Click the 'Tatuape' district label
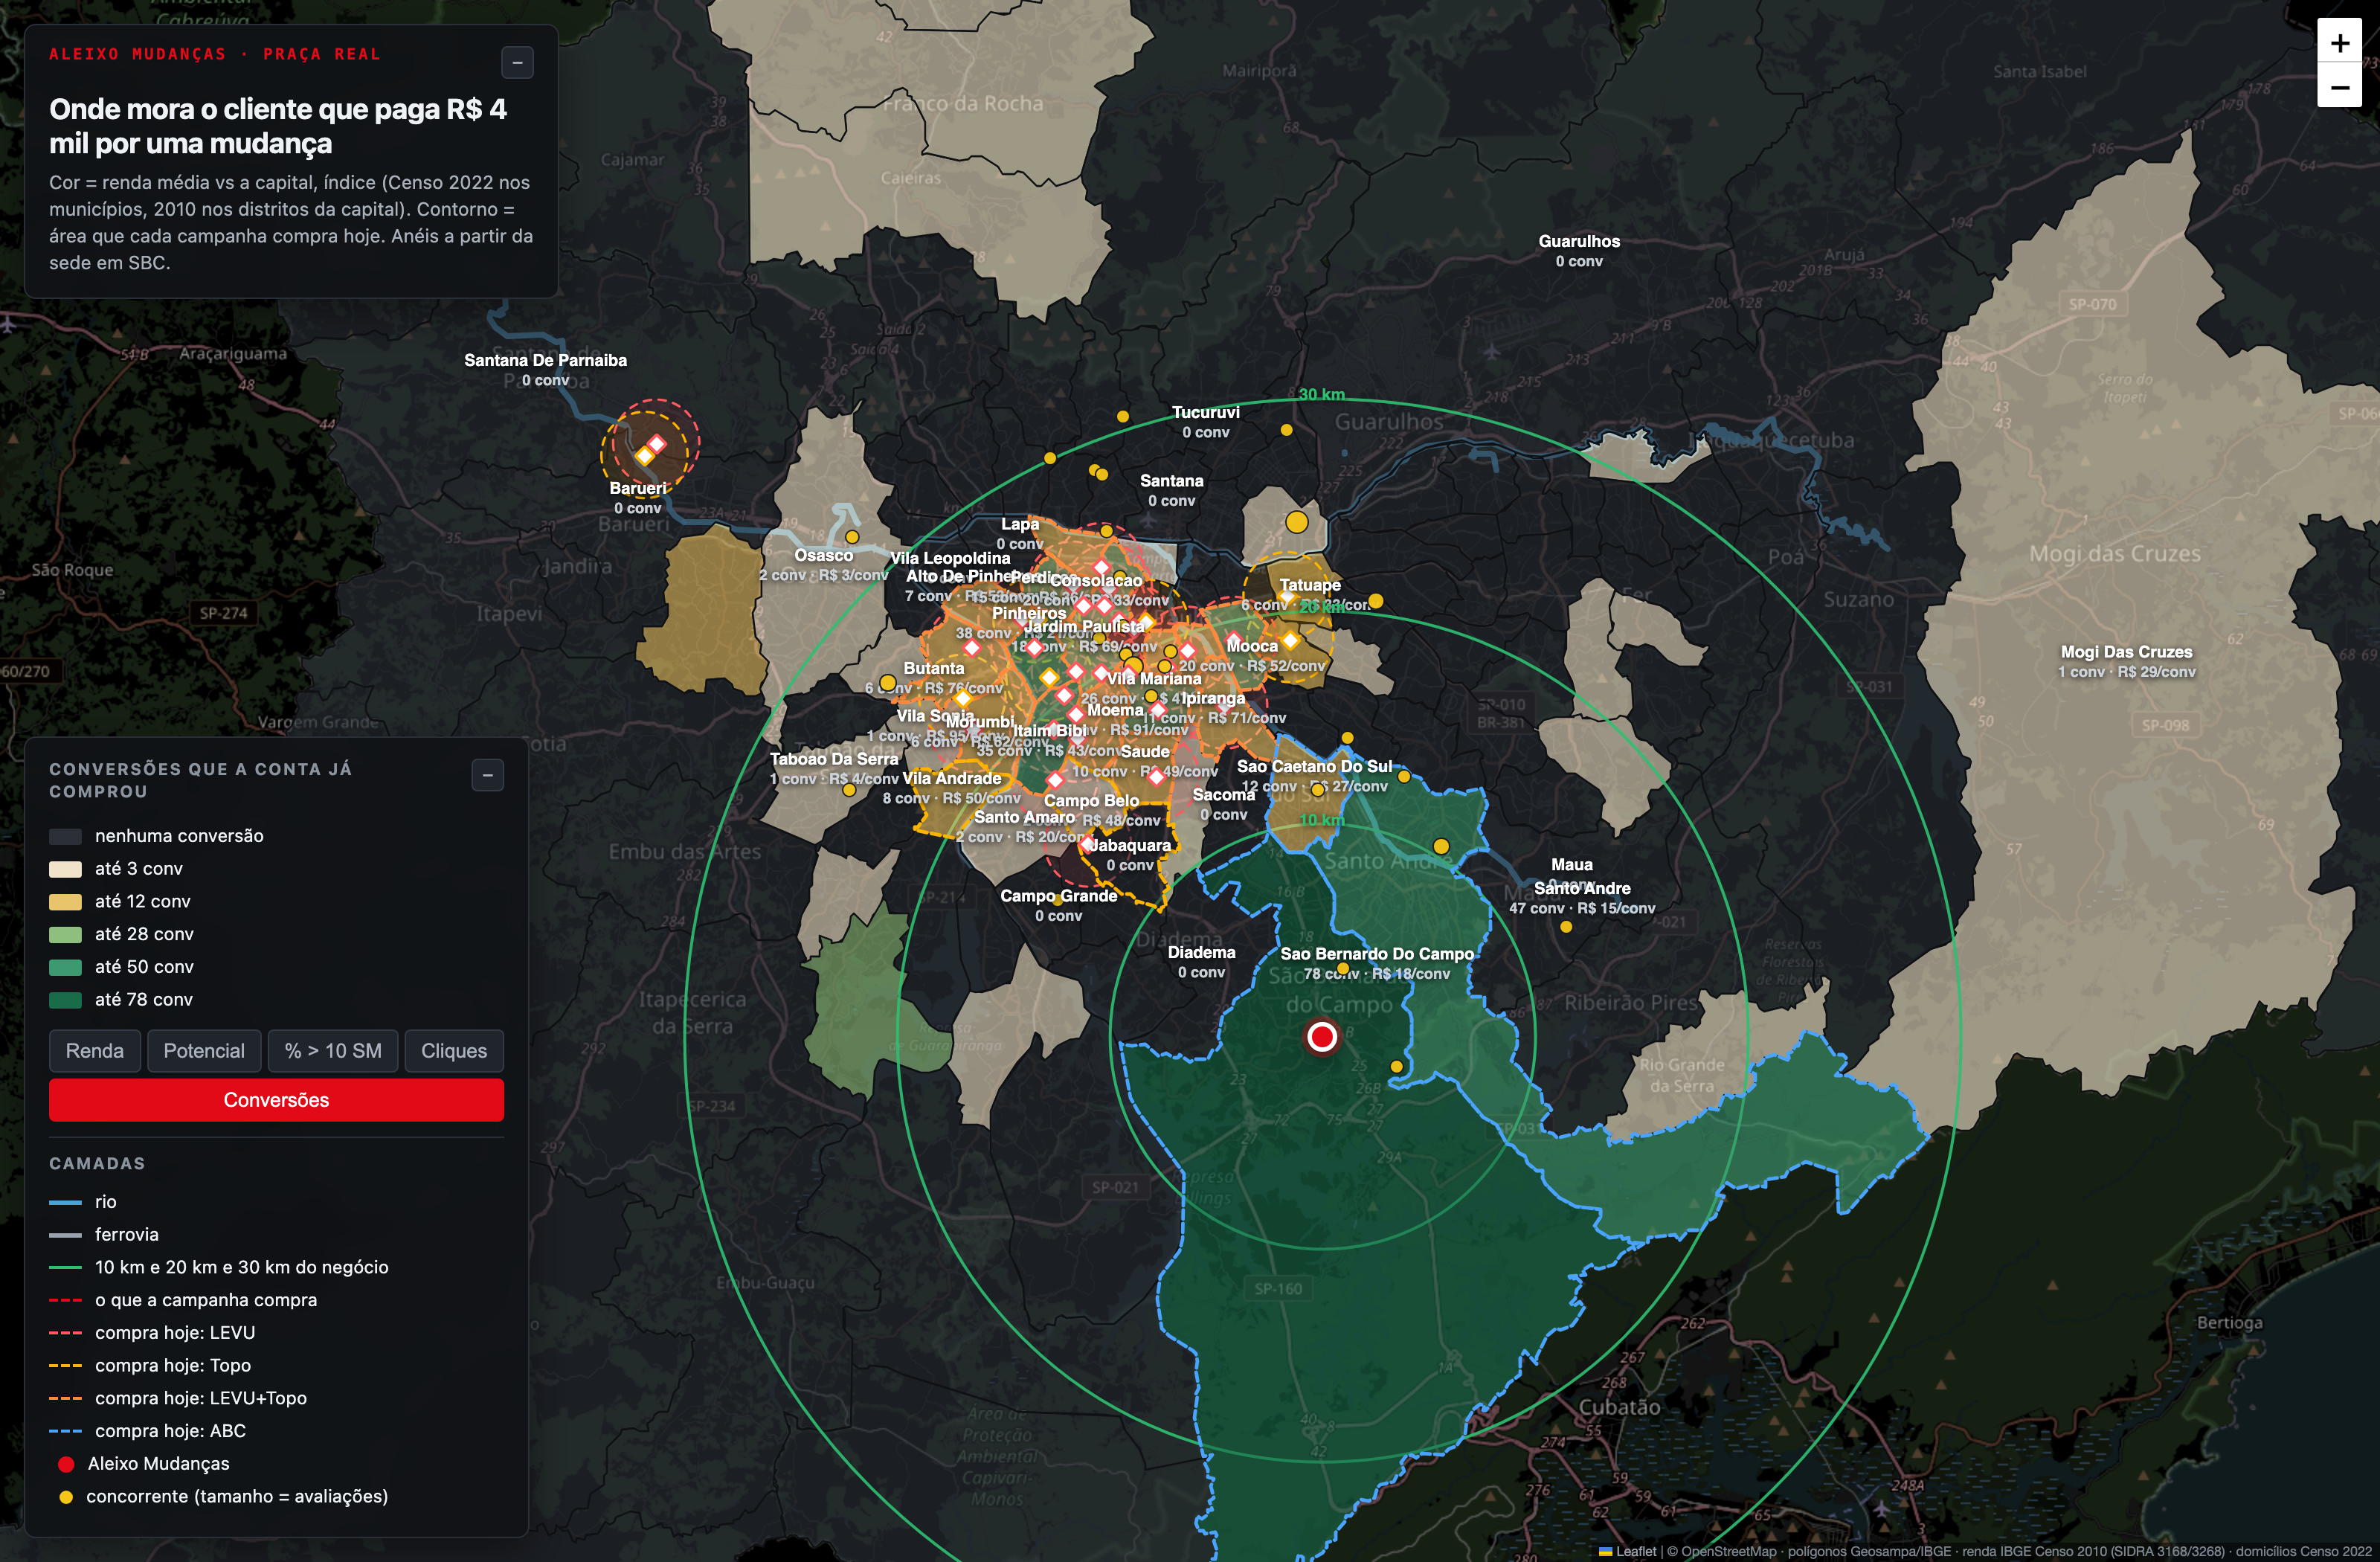The image size is (2380, 1562). coord(1310,585)
